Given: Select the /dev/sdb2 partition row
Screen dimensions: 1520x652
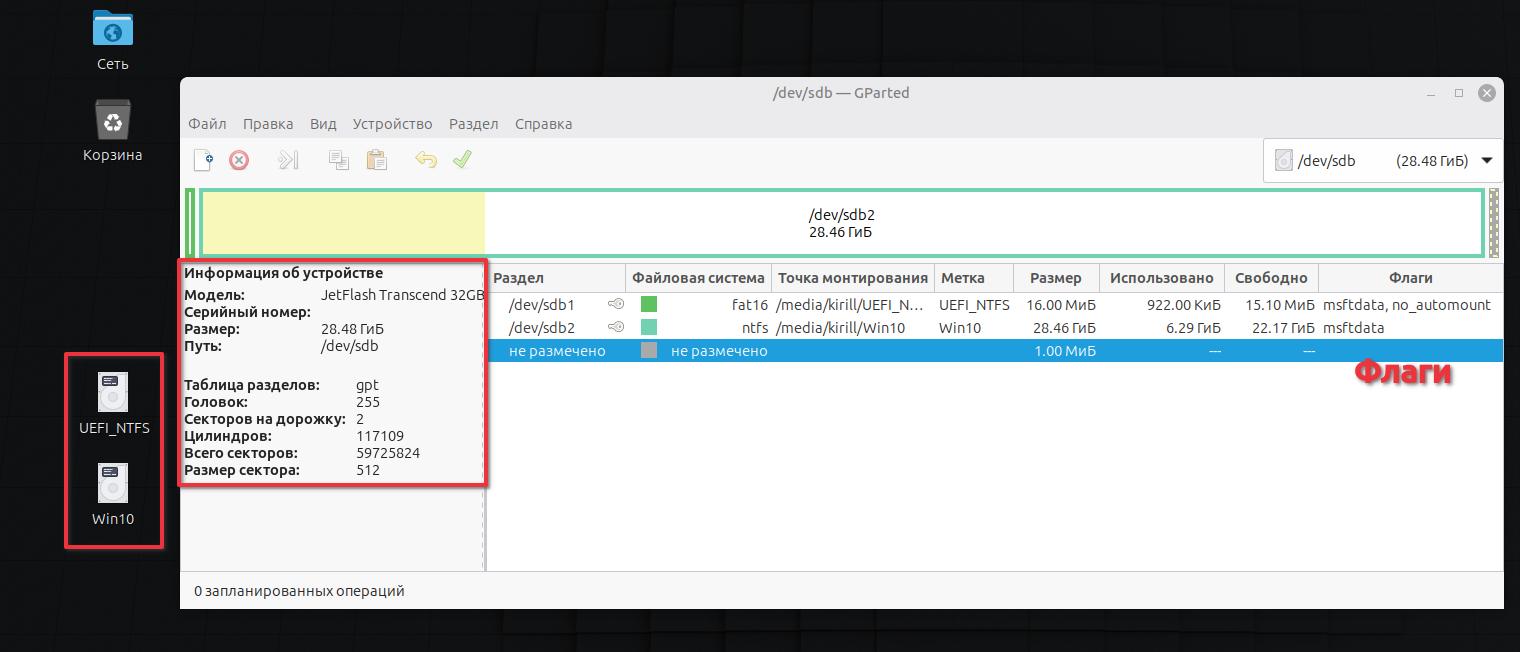Looking at the screenshot, I should tap(994, 327).
